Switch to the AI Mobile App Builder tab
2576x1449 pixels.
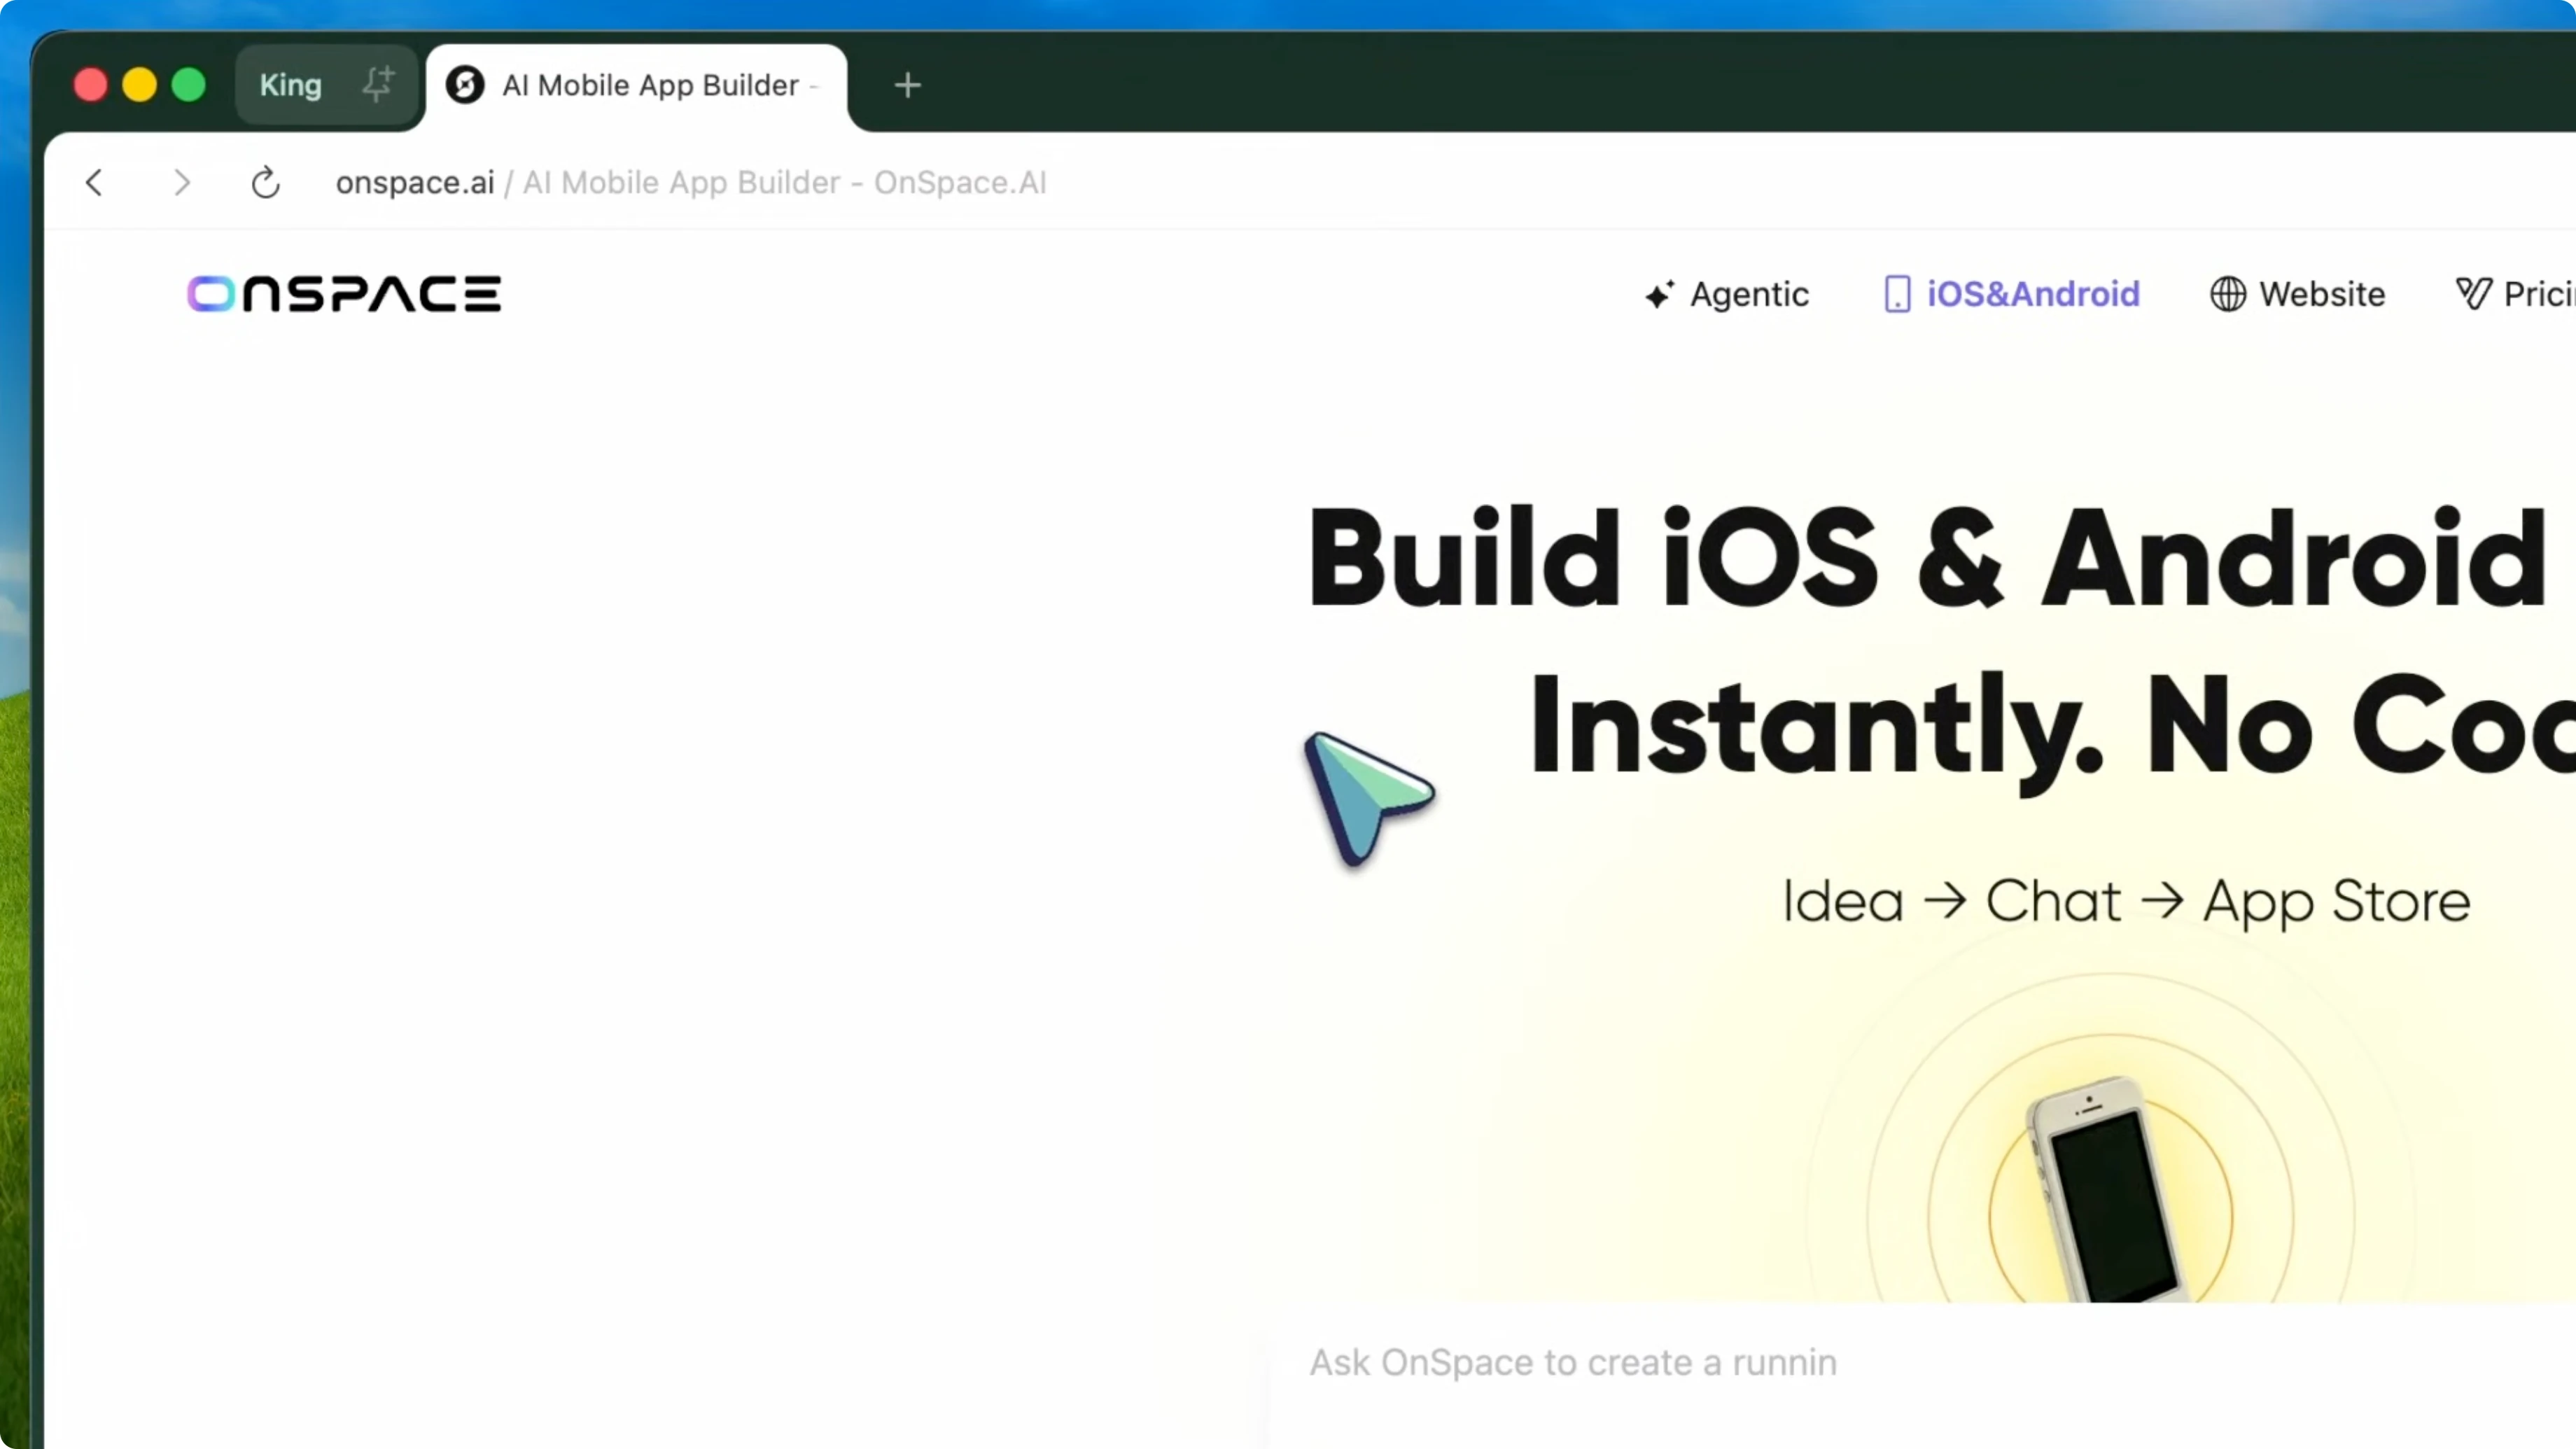tap(650, 86)
